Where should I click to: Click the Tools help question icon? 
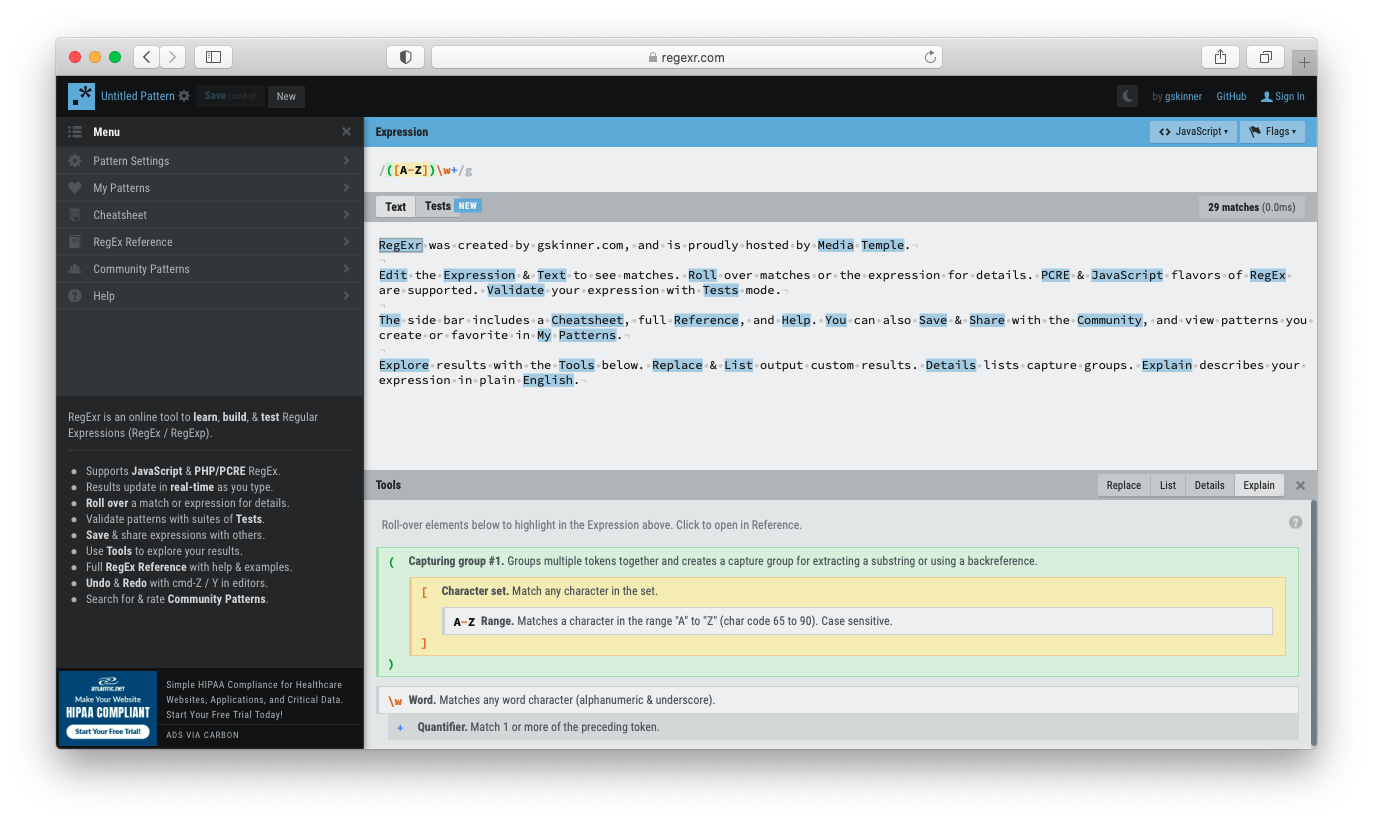pos(1296,523)
